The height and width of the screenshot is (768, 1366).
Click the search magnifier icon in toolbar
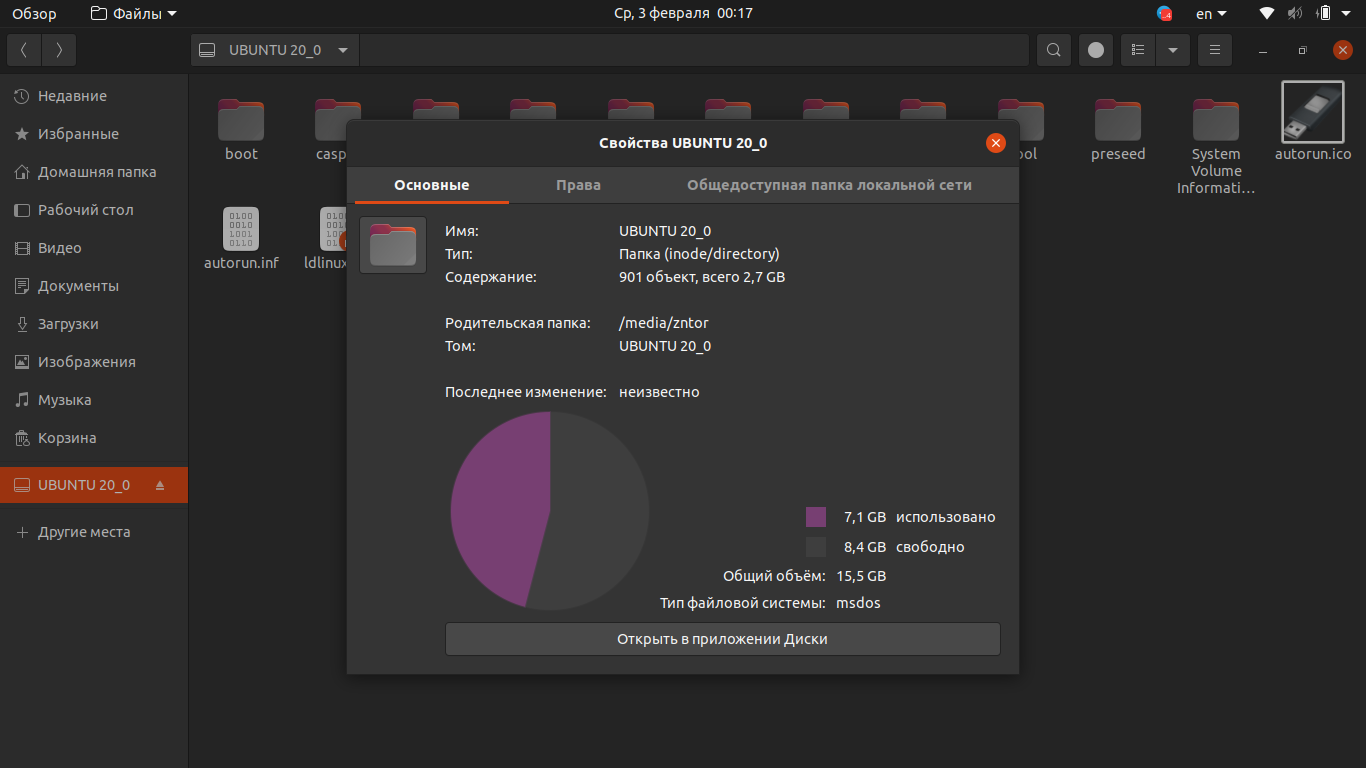(1053, 50)
